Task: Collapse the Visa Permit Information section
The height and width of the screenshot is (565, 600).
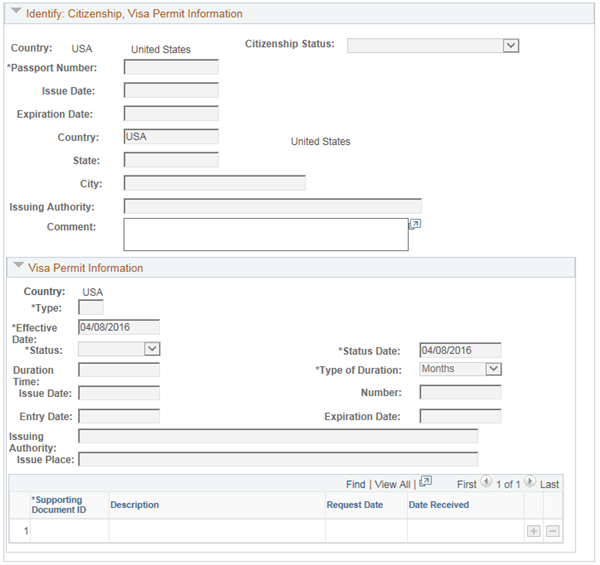Action: [17, 267]
